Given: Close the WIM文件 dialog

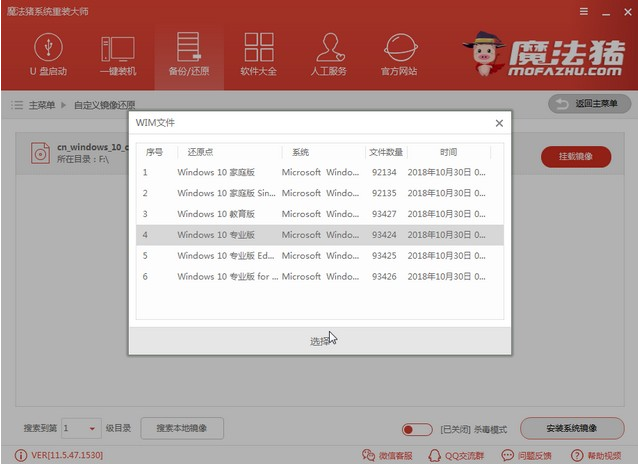Looking at the screenshot, I should pos(498,123).
